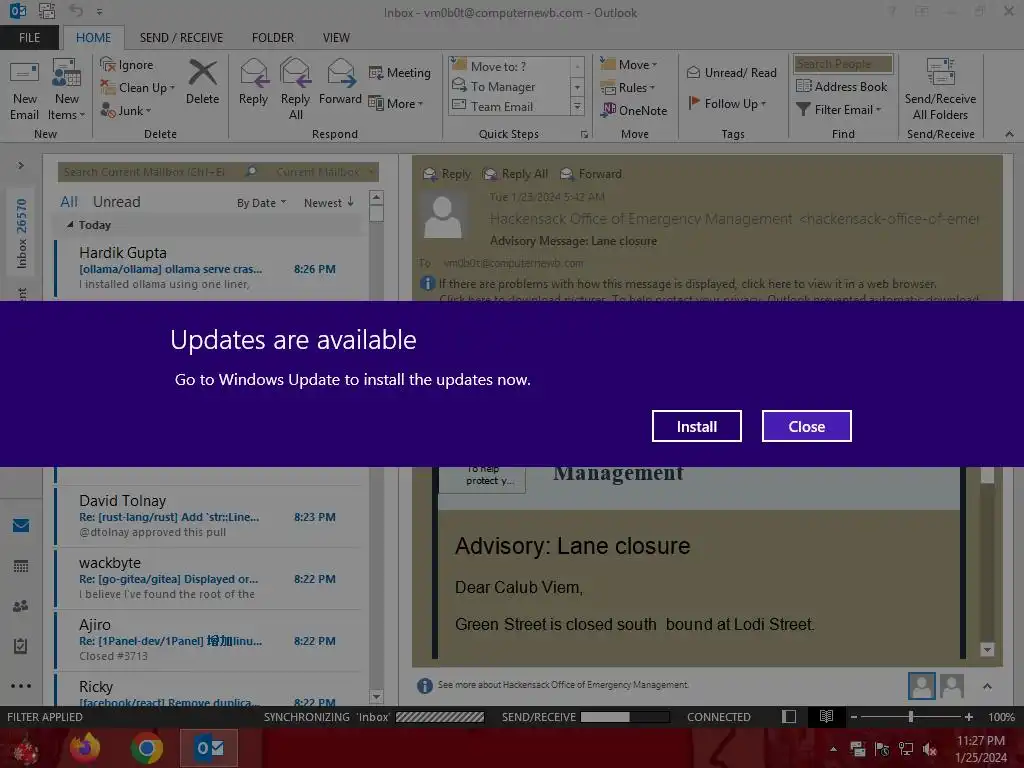Open the Rules dropdown
1024x768 pixels.
[628, 88]
